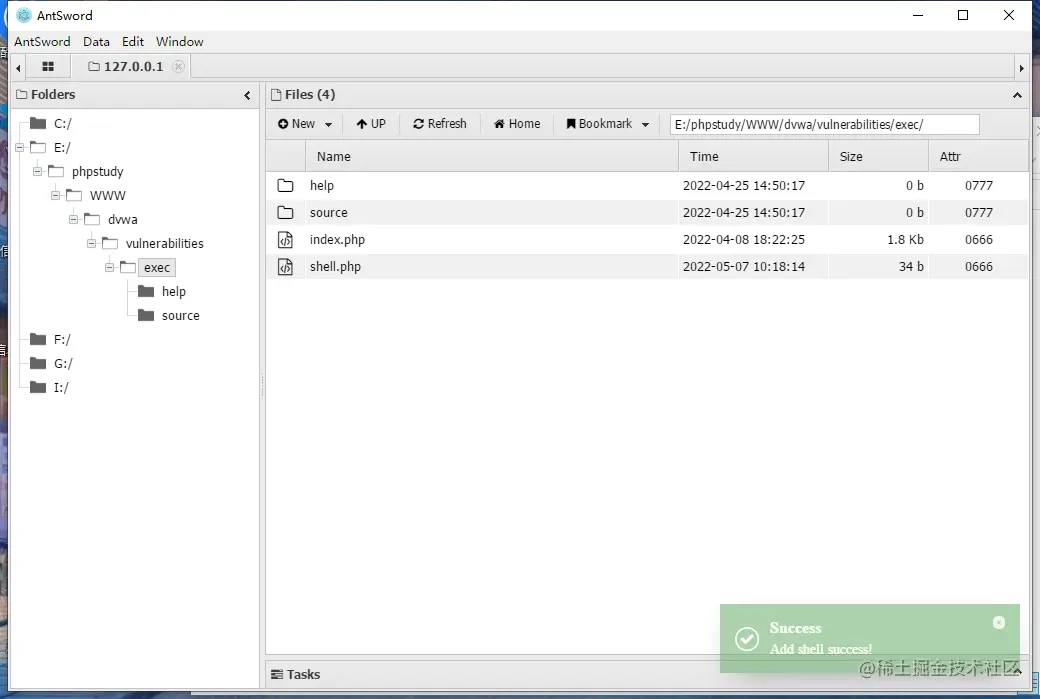Select WWW in the folder tree

[x=107, y=196]
